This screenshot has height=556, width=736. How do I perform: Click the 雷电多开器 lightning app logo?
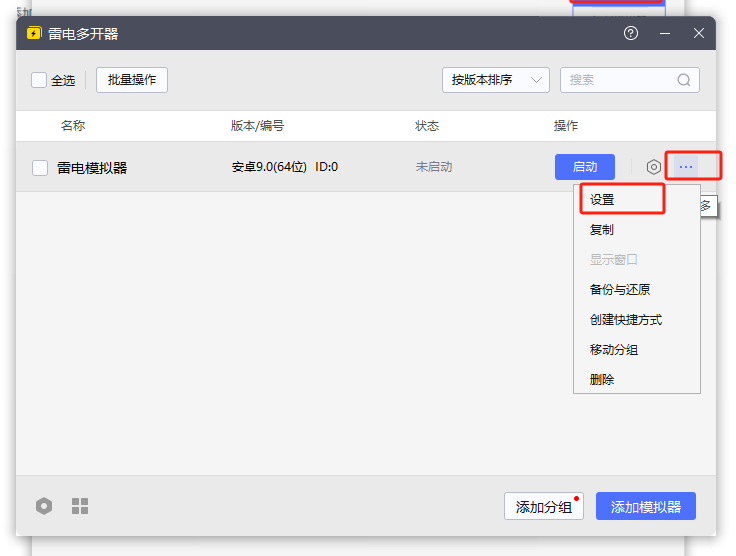(x=34, y=33)
